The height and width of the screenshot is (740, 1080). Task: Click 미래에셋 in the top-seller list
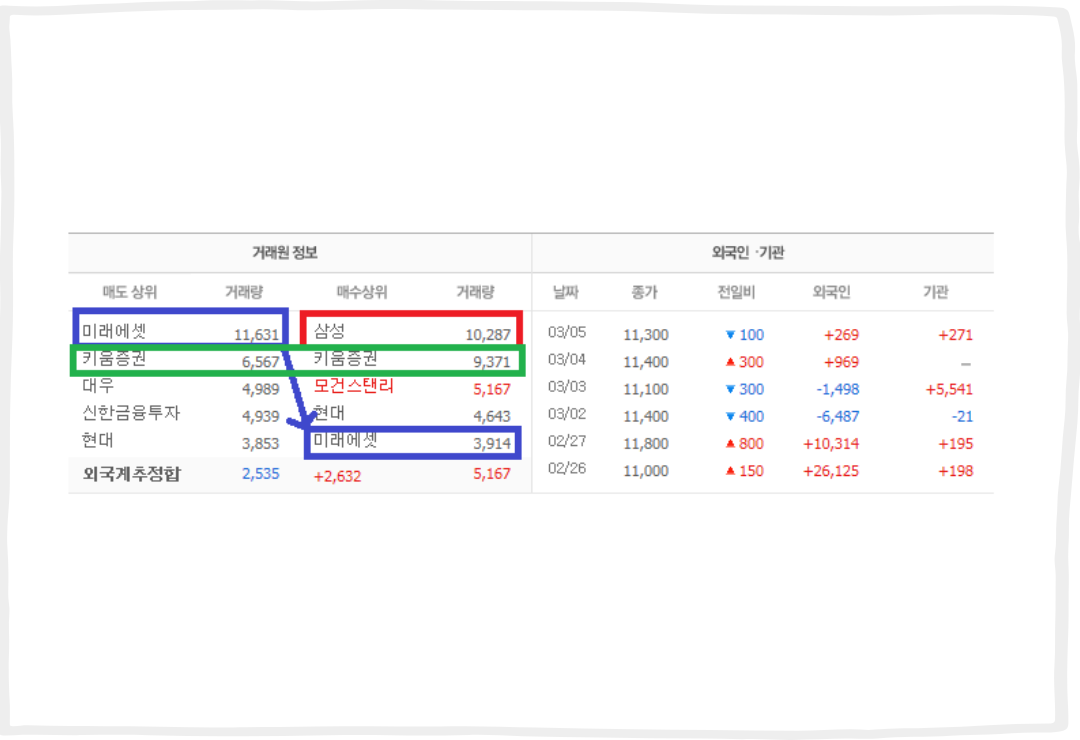114,331
